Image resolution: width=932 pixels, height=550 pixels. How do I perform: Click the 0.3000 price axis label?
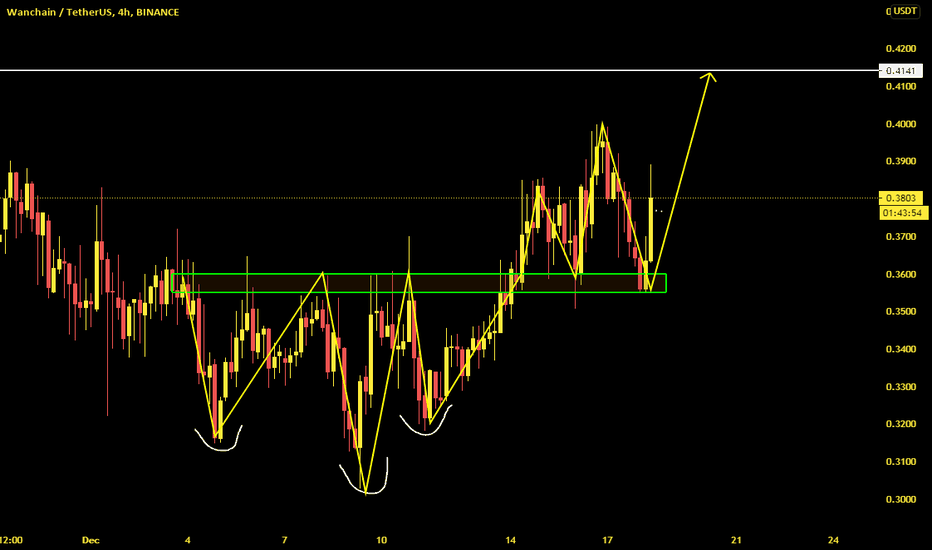point(900,499)
